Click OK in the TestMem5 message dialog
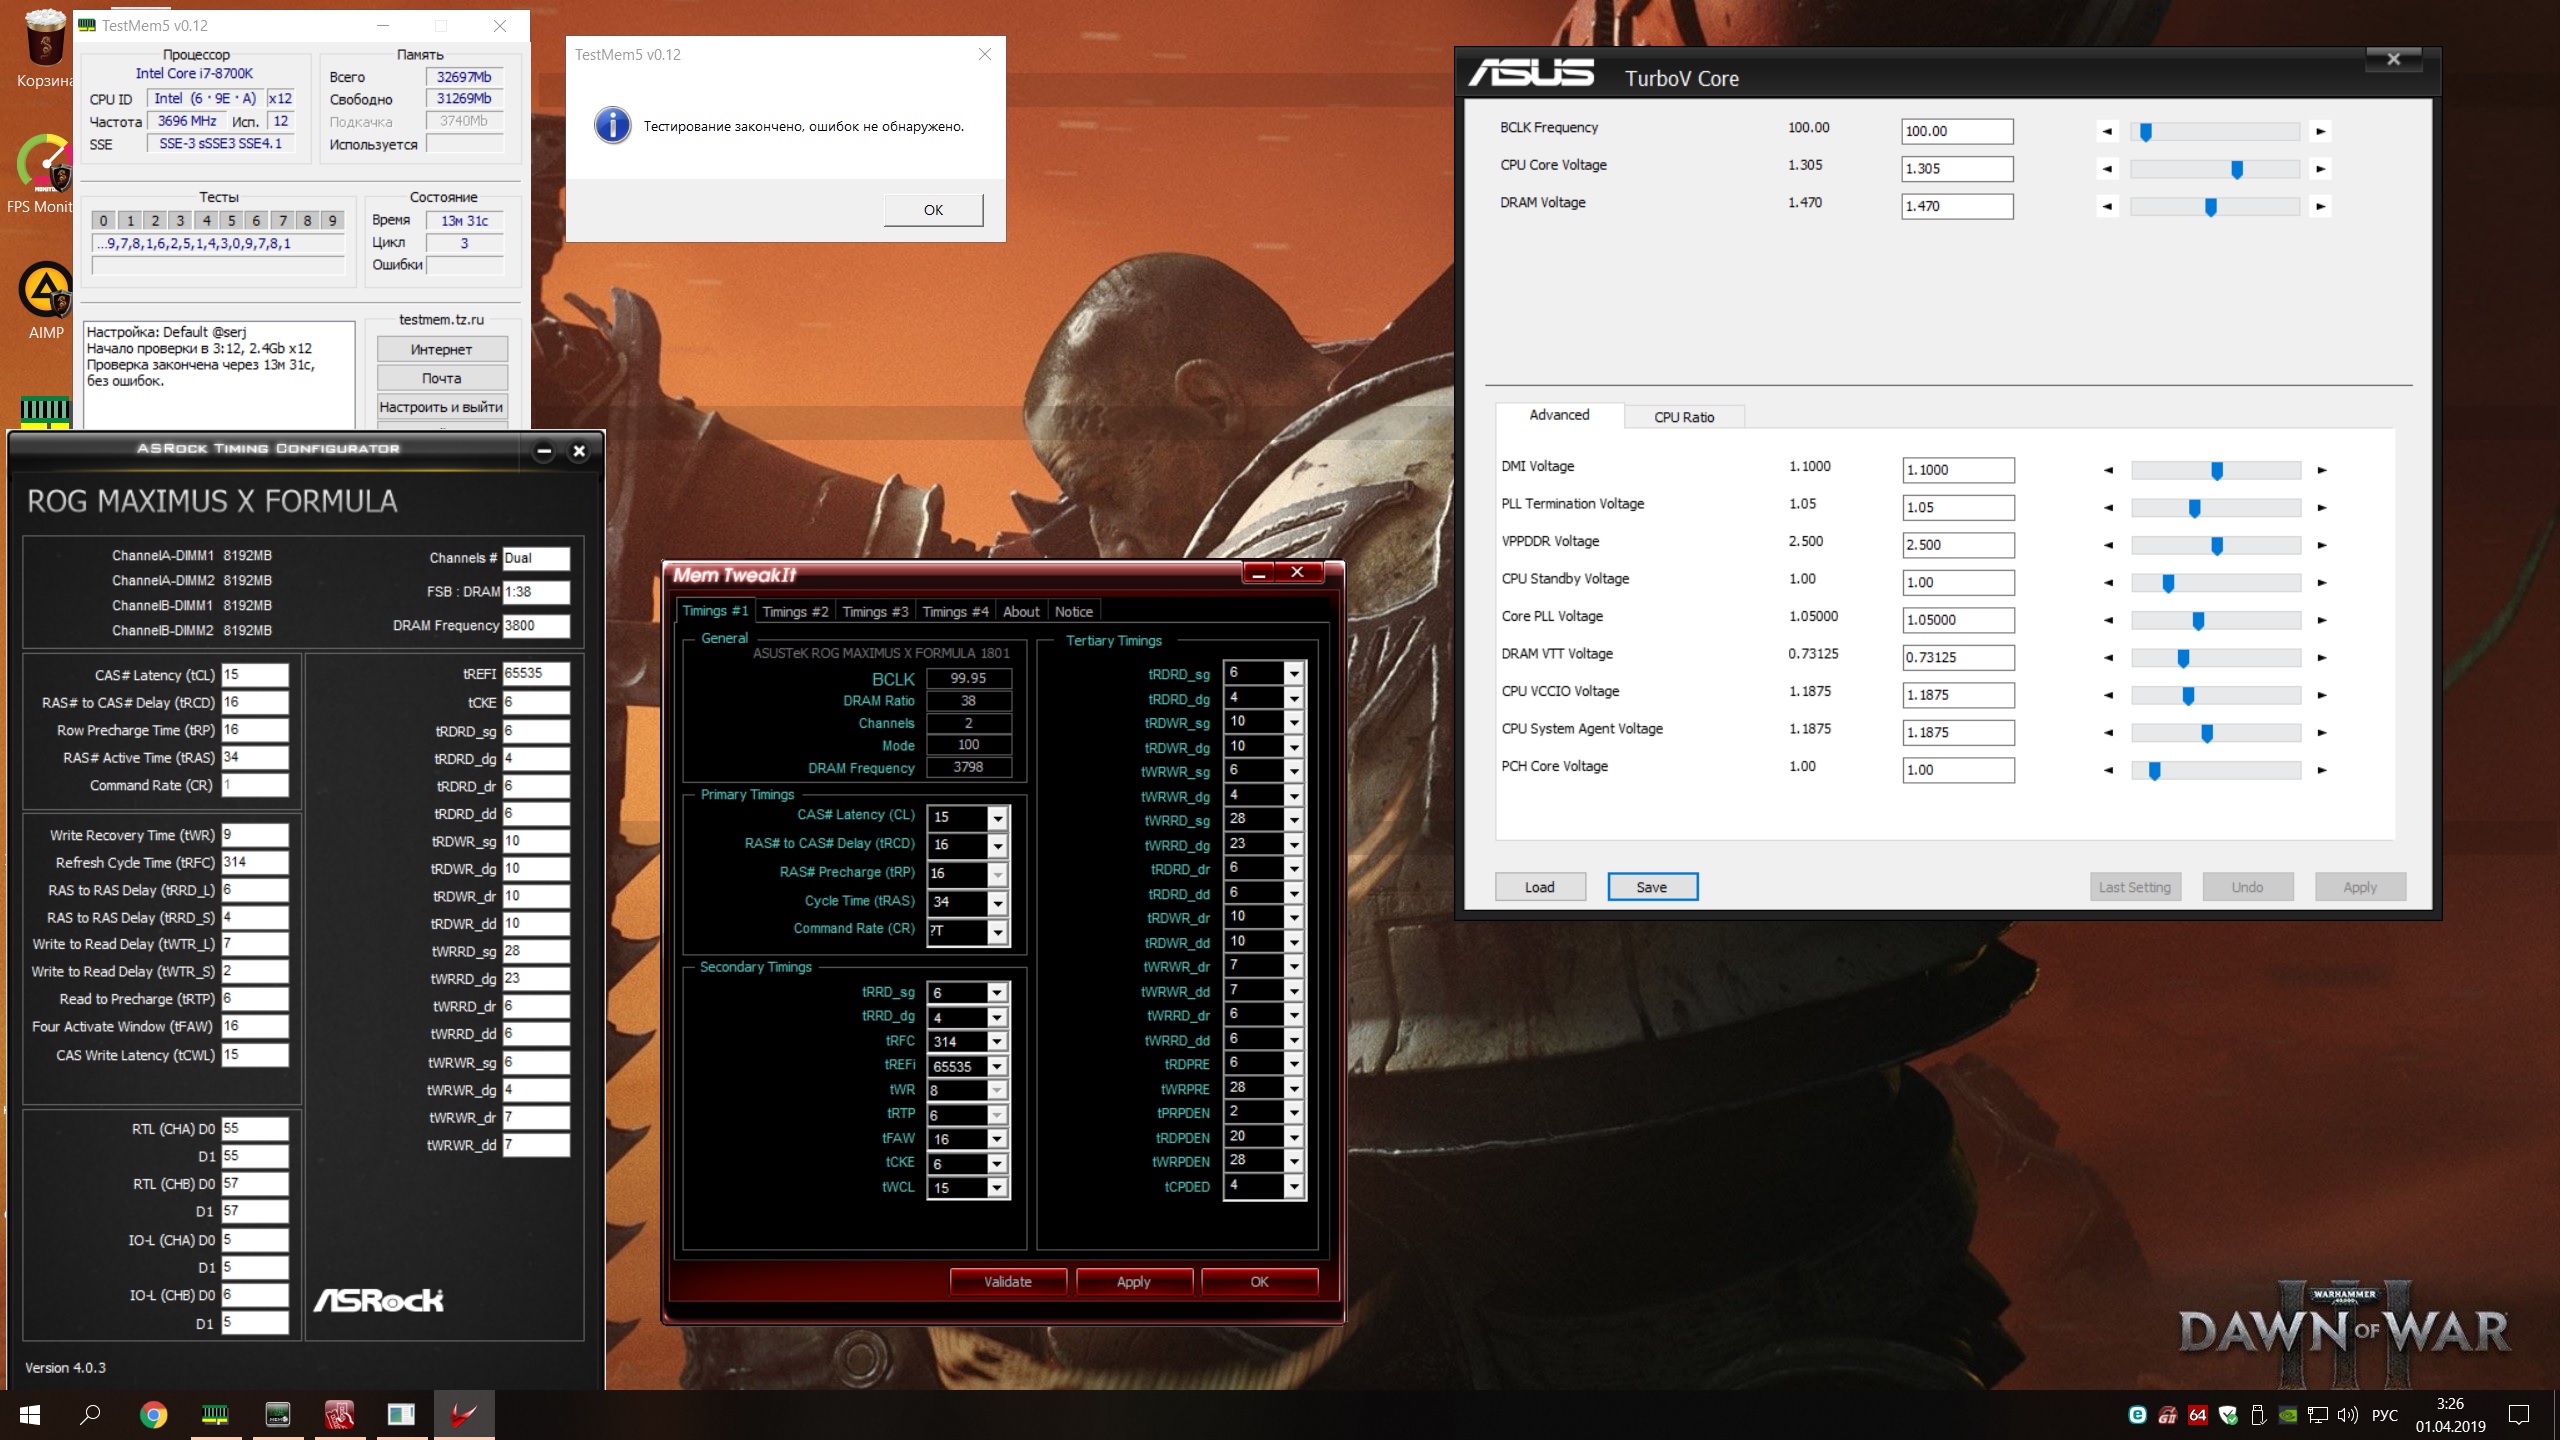Screen dimensions: 2560x1440 [933, 210]
